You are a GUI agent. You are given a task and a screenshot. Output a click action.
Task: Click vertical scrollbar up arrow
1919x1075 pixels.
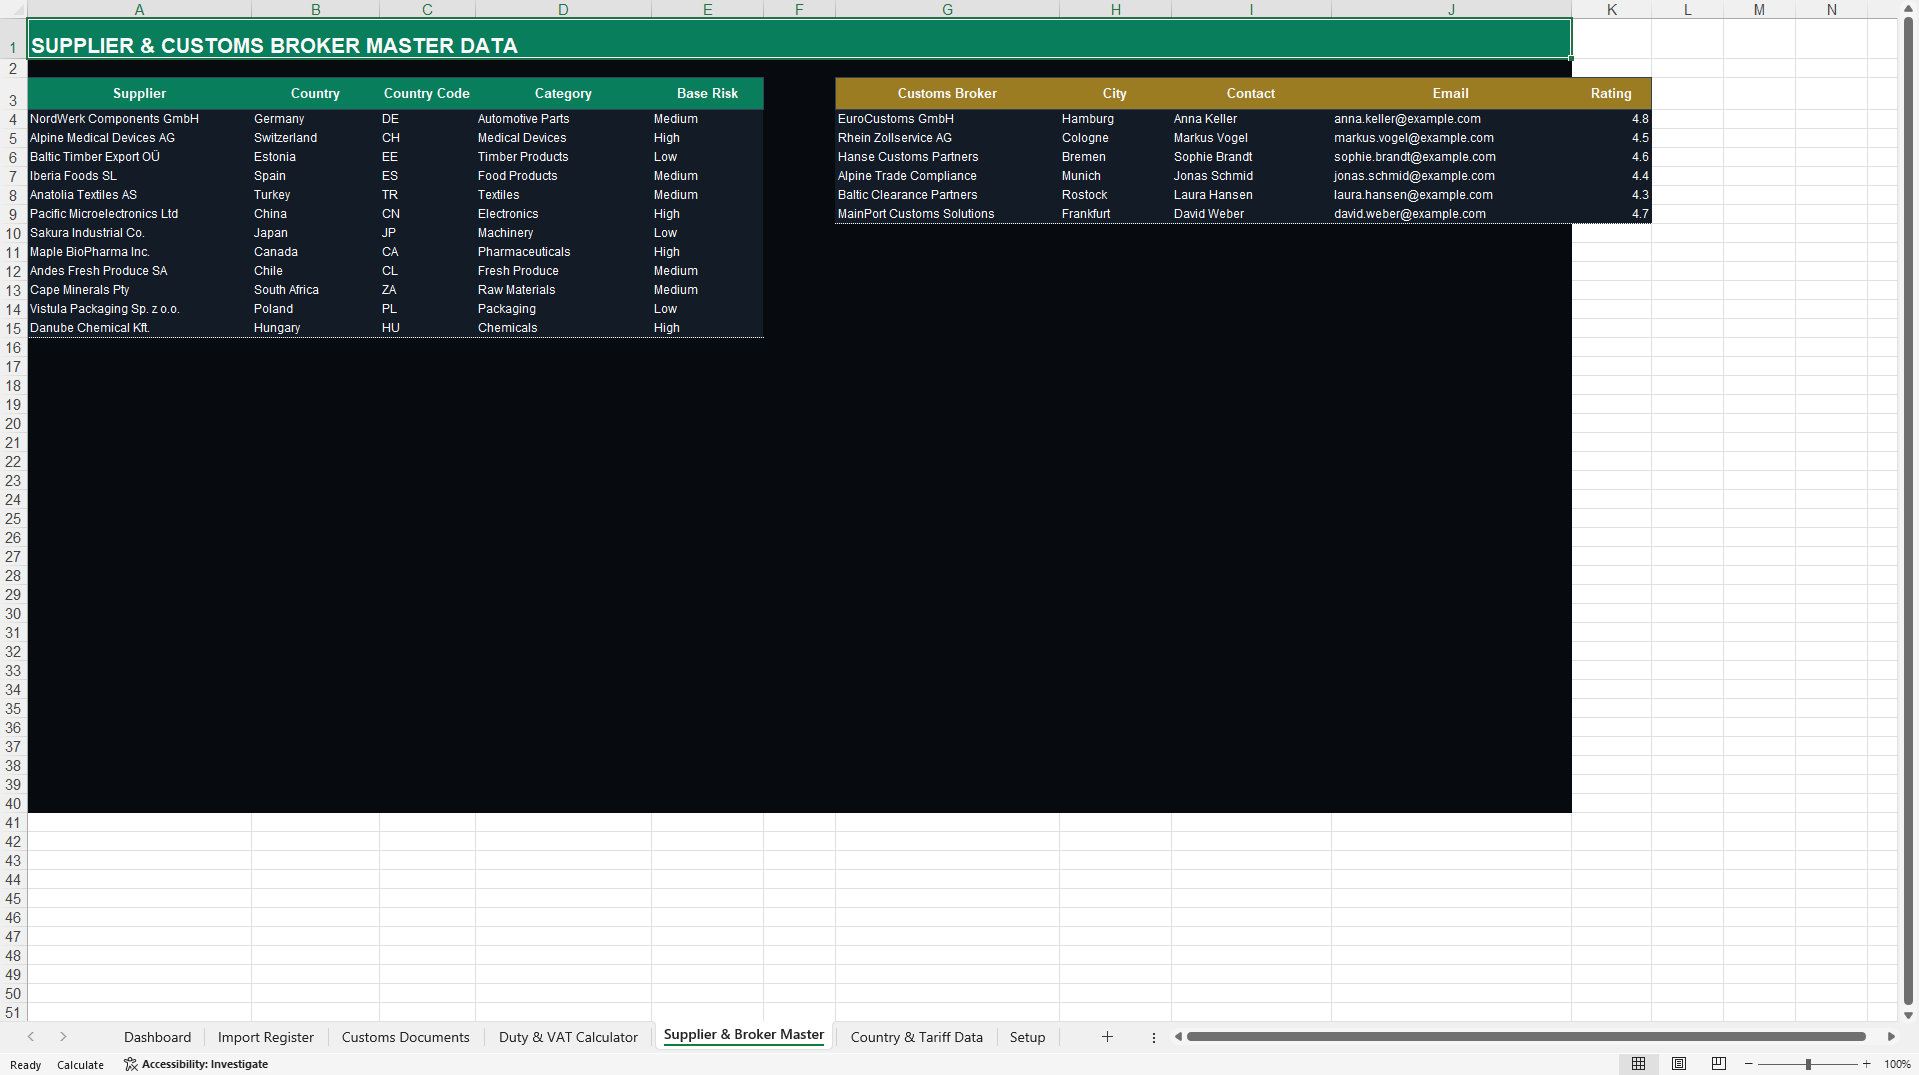tap(1908, 8)
